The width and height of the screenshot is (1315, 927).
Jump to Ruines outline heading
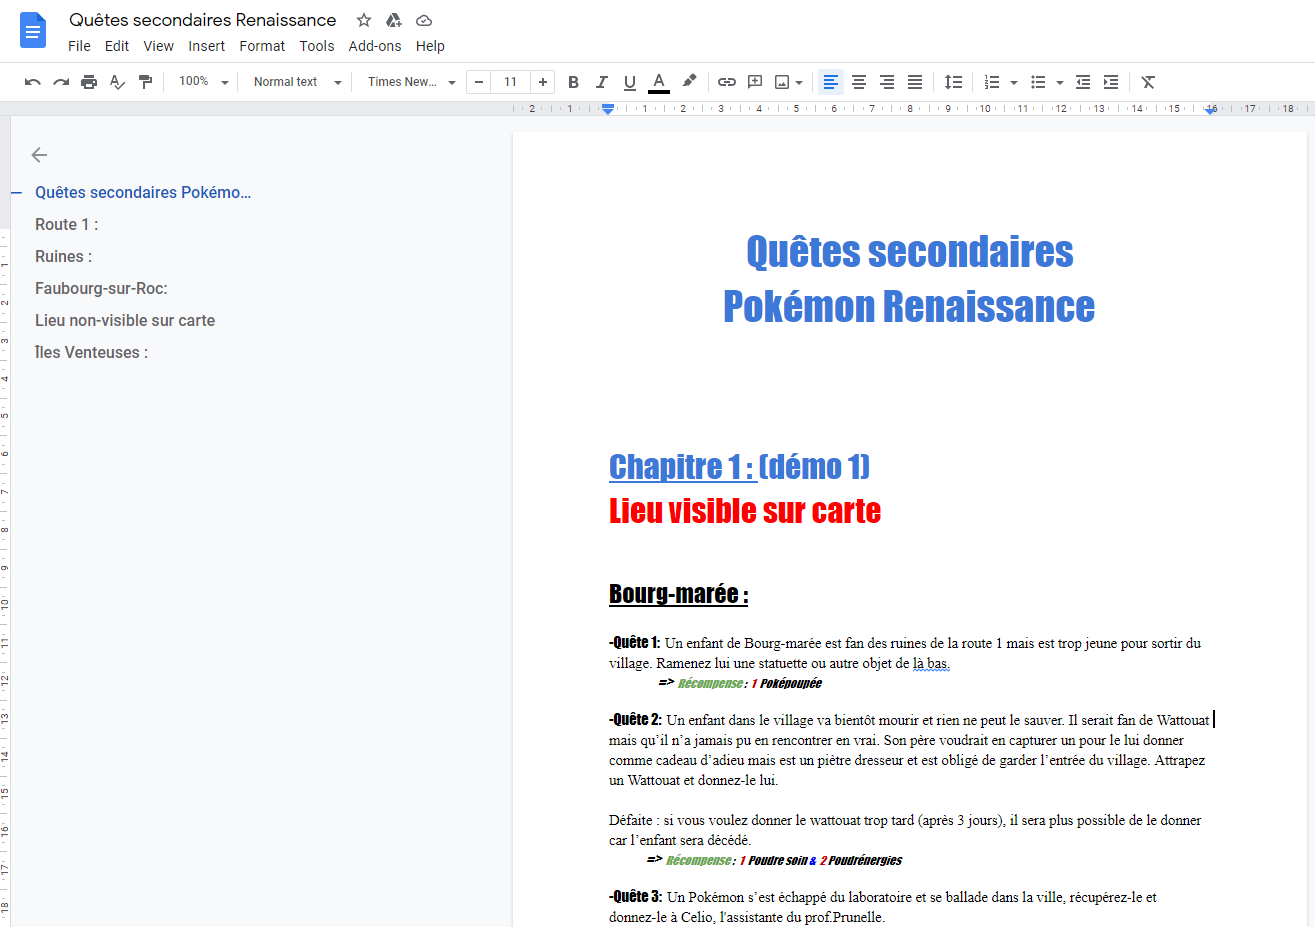63,256
